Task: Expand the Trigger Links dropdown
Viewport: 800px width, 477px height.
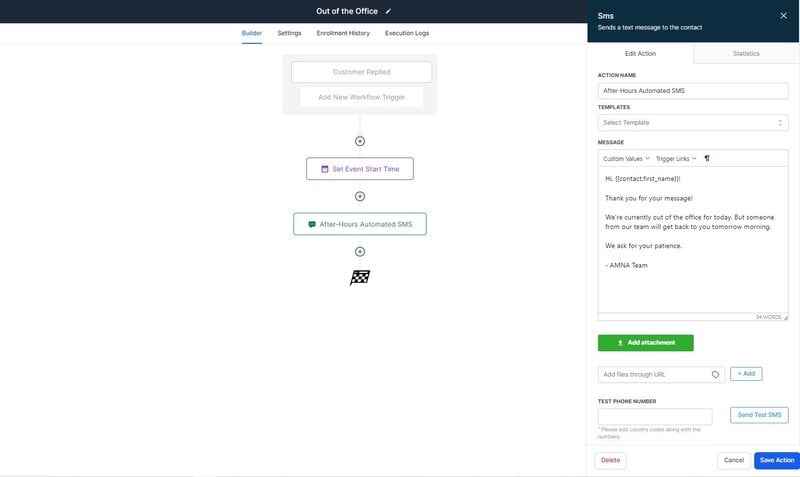Action: click(x=676, y=159)
